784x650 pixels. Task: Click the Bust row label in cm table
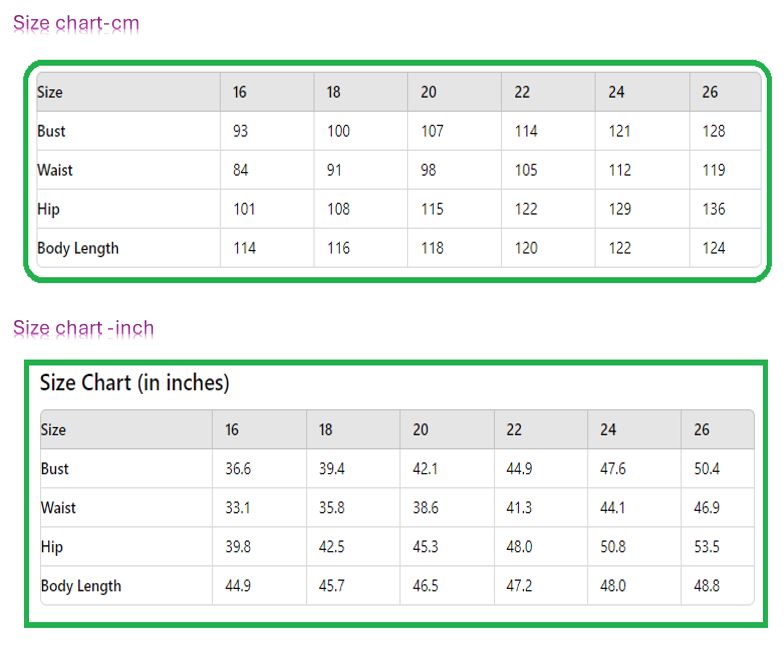point(51,131)
